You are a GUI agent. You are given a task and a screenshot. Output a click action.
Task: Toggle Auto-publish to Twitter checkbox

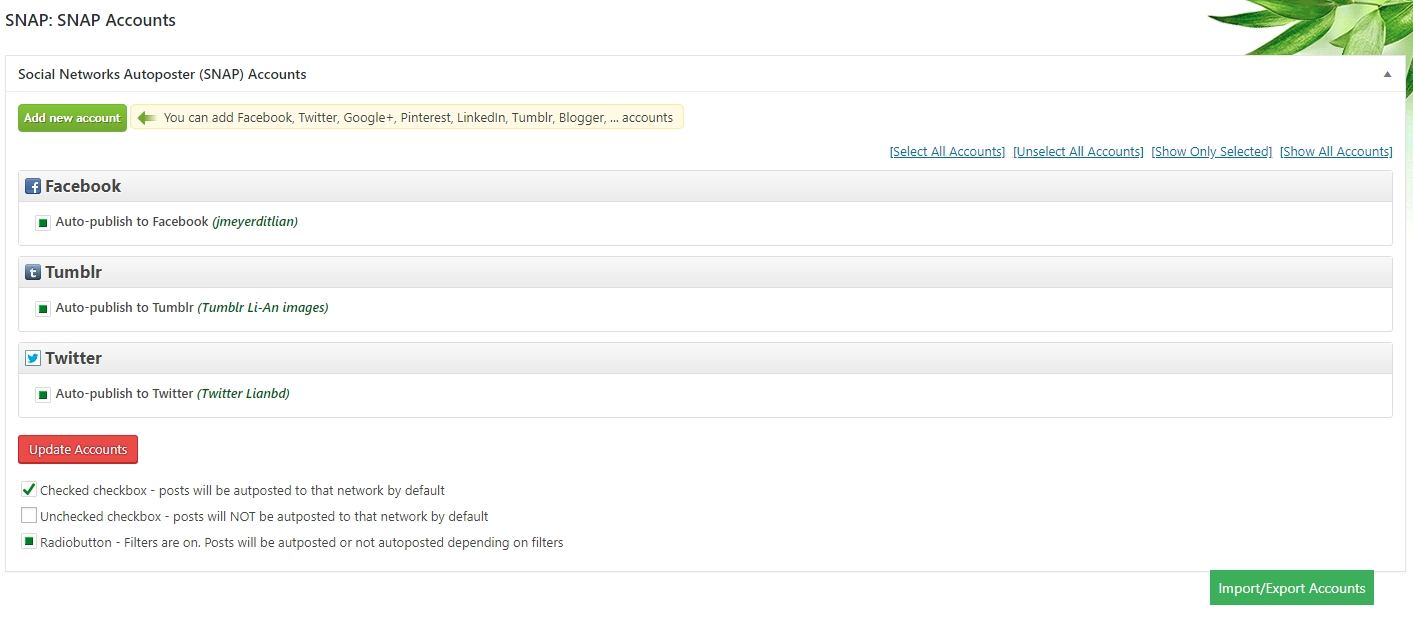tap(43, 394)
